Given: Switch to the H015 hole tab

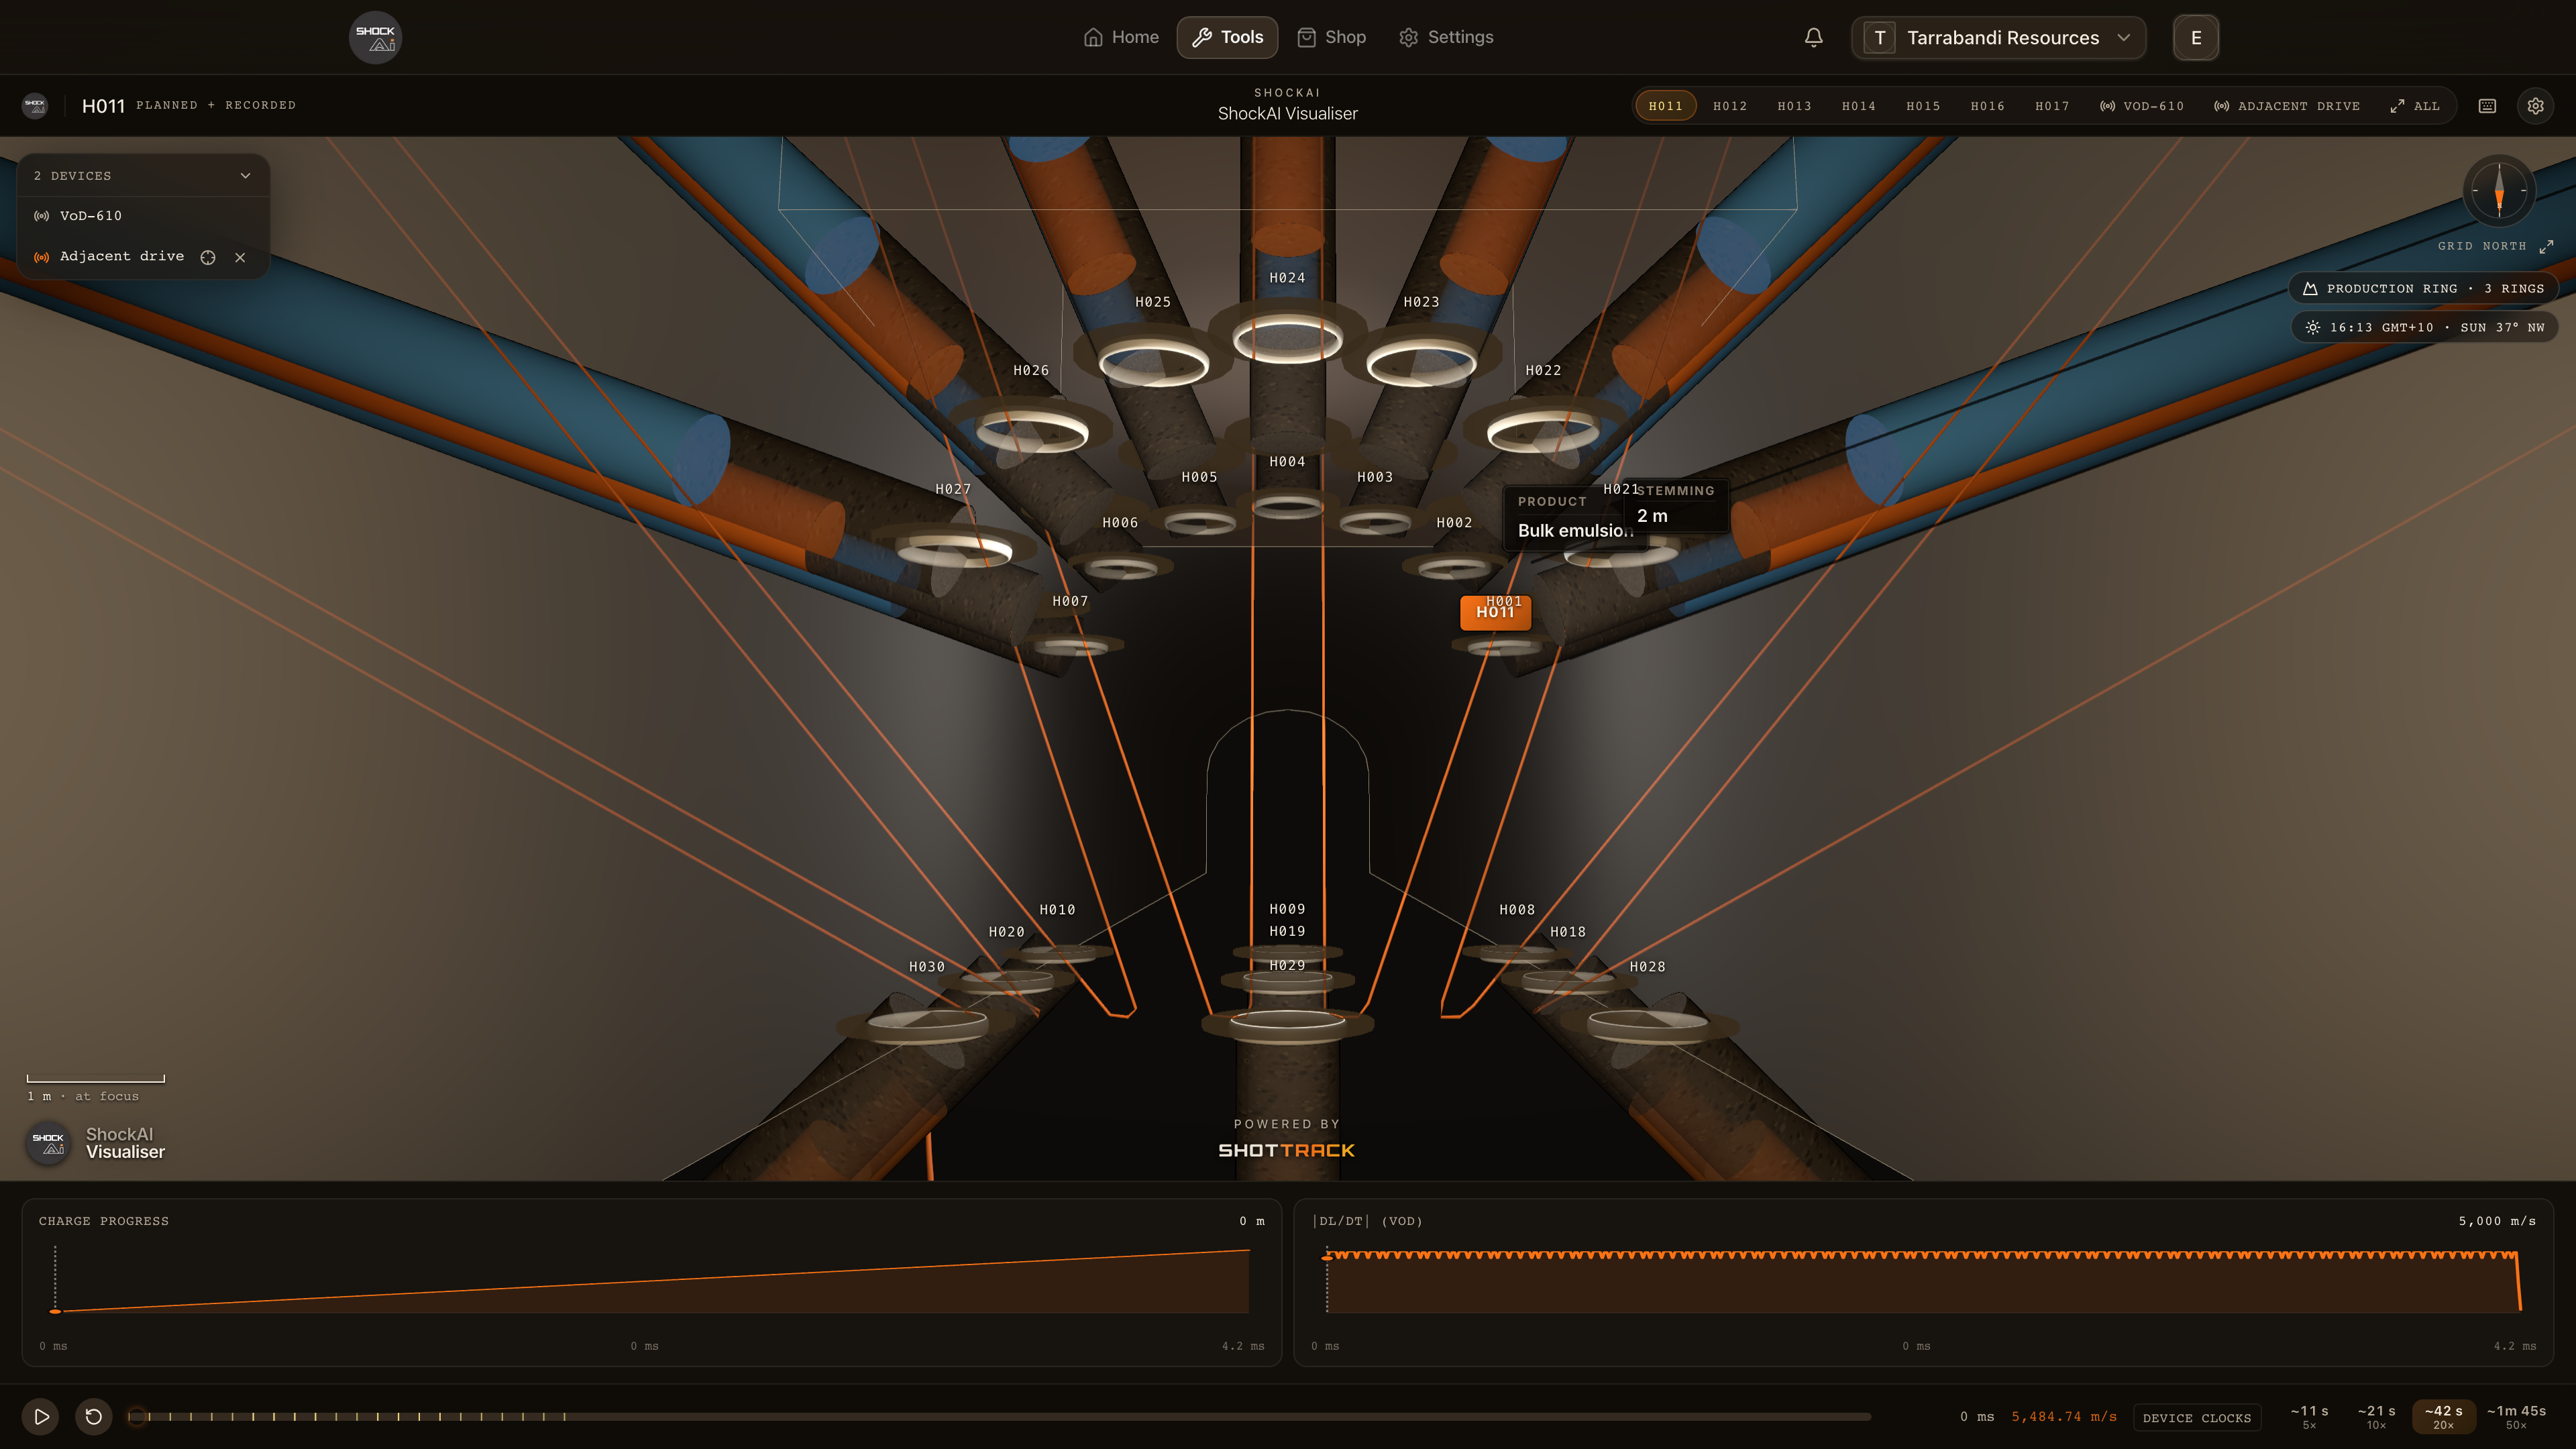Looking at the screenshot, I should point(1923,106).
